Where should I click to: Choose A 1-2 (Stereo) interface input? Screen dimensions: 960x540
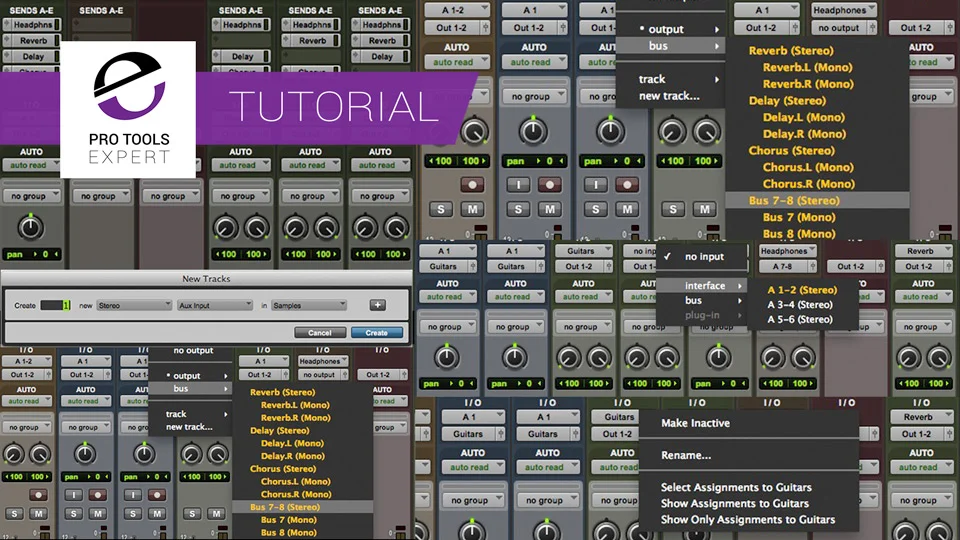(801, 290)
